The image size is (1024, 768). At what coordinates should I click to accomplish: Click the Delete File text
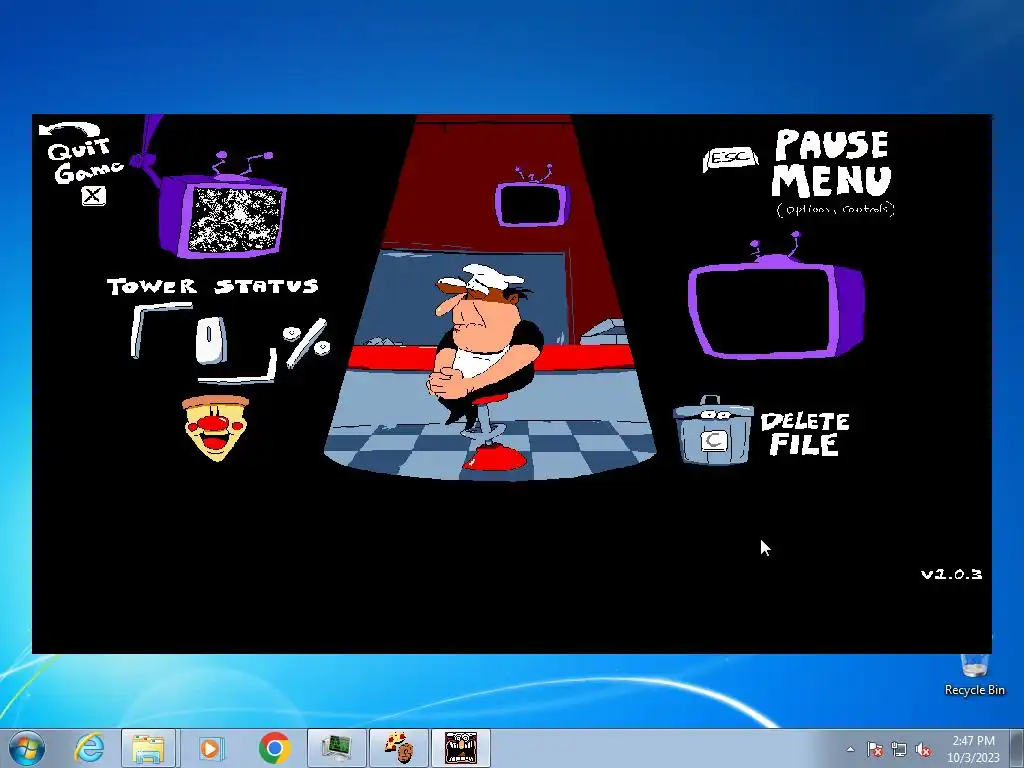pyautogui.click(x=805, y=434)
